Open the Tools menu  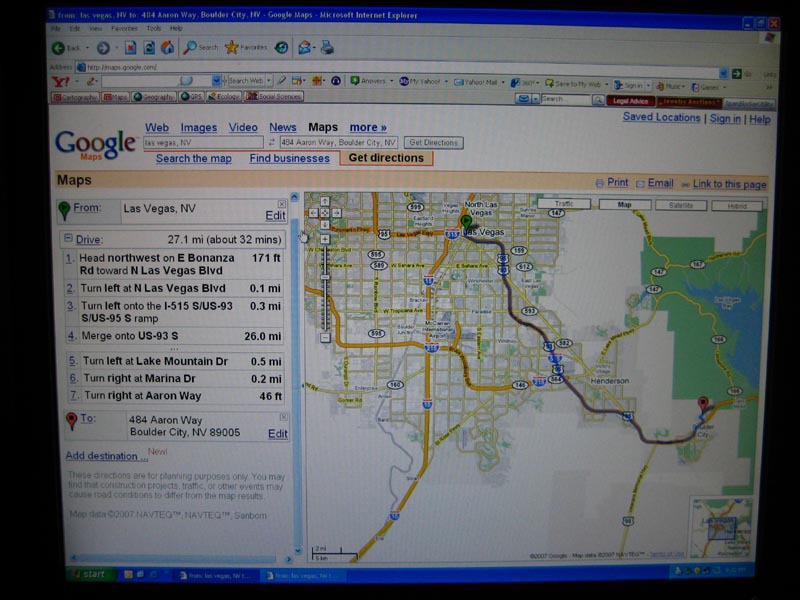[154, 29]
